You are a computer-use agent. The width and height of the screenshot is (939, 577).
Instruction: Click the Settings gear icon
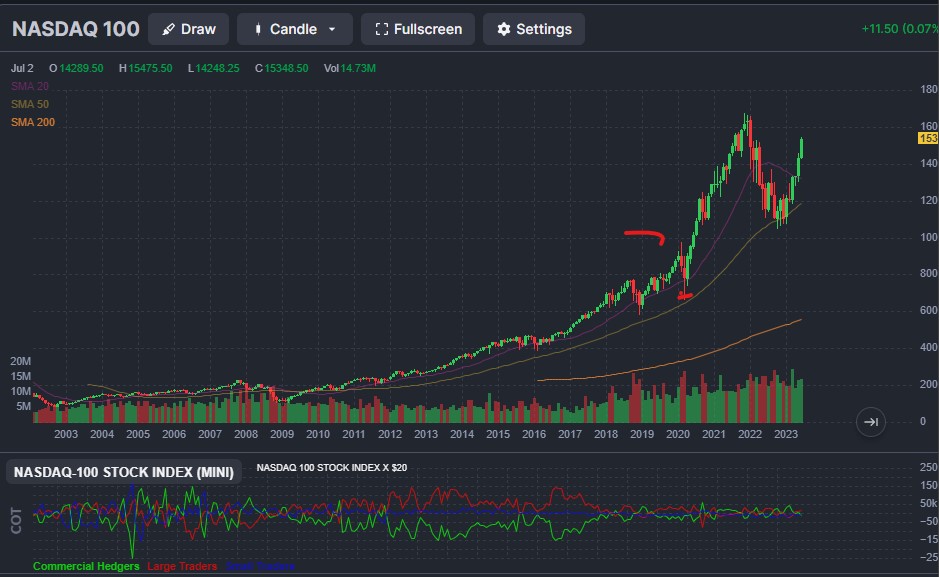[x=503, y=29]
